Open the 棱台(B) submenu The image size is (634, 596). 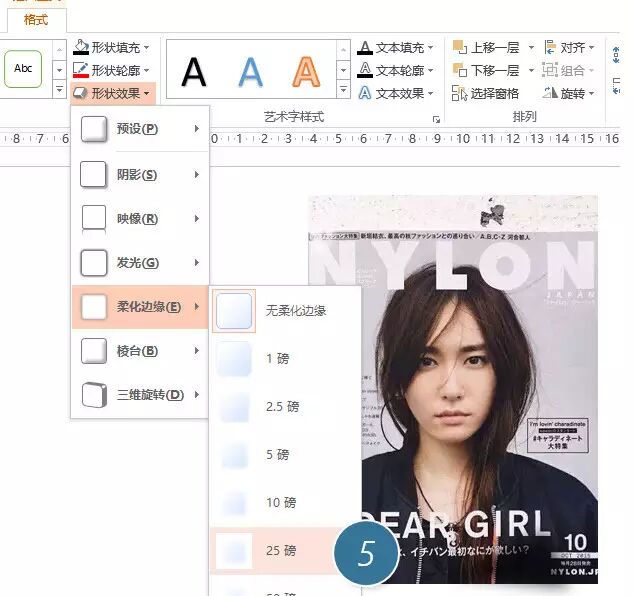(x=140, y=351)
